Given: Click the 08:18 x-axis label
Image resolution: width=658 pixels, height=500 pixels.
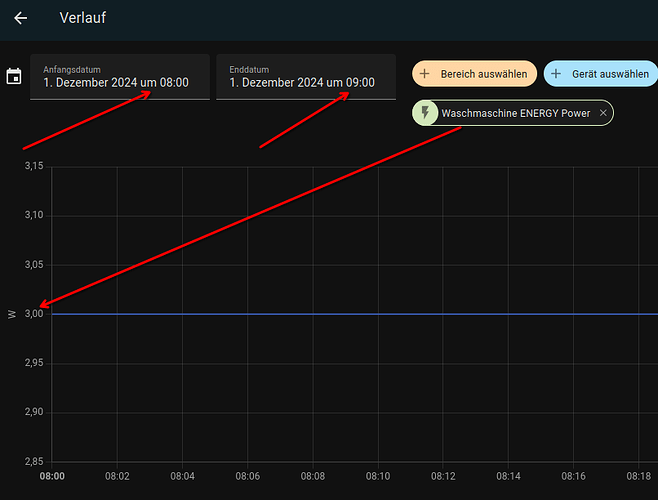Looking at the screenshot, I should (639, 476).
